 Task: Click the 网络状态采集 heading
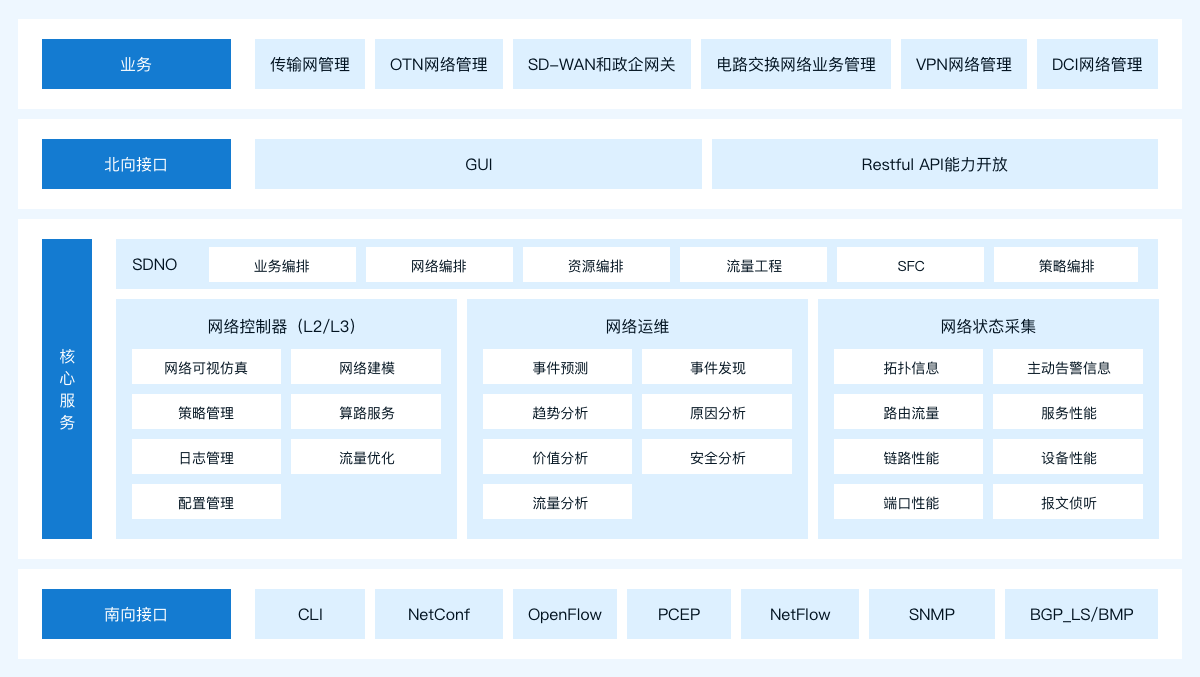coord(988,326)
